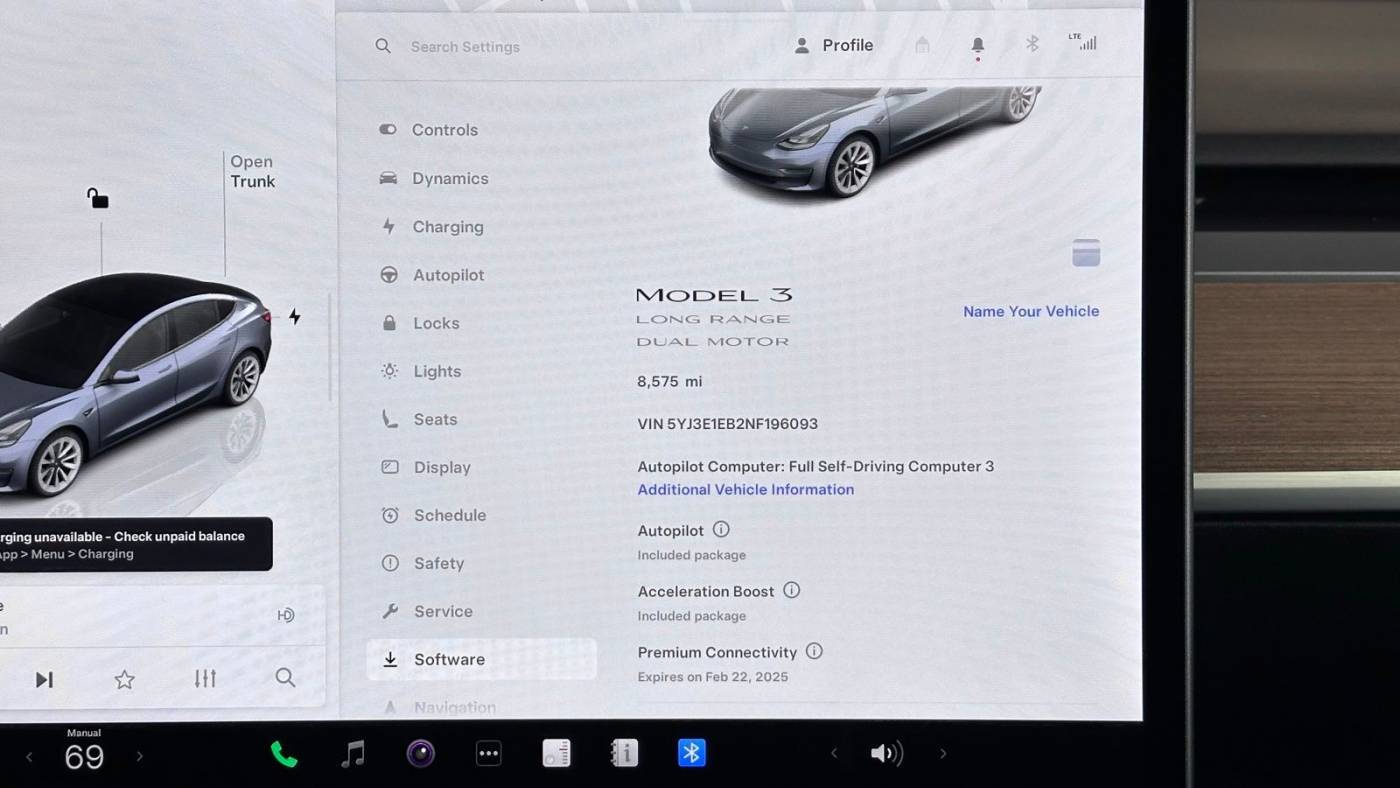Lower cabin temperature with the left arrow
The width and height of the screenshot is (1400, 788).
[x=29, y=757]
